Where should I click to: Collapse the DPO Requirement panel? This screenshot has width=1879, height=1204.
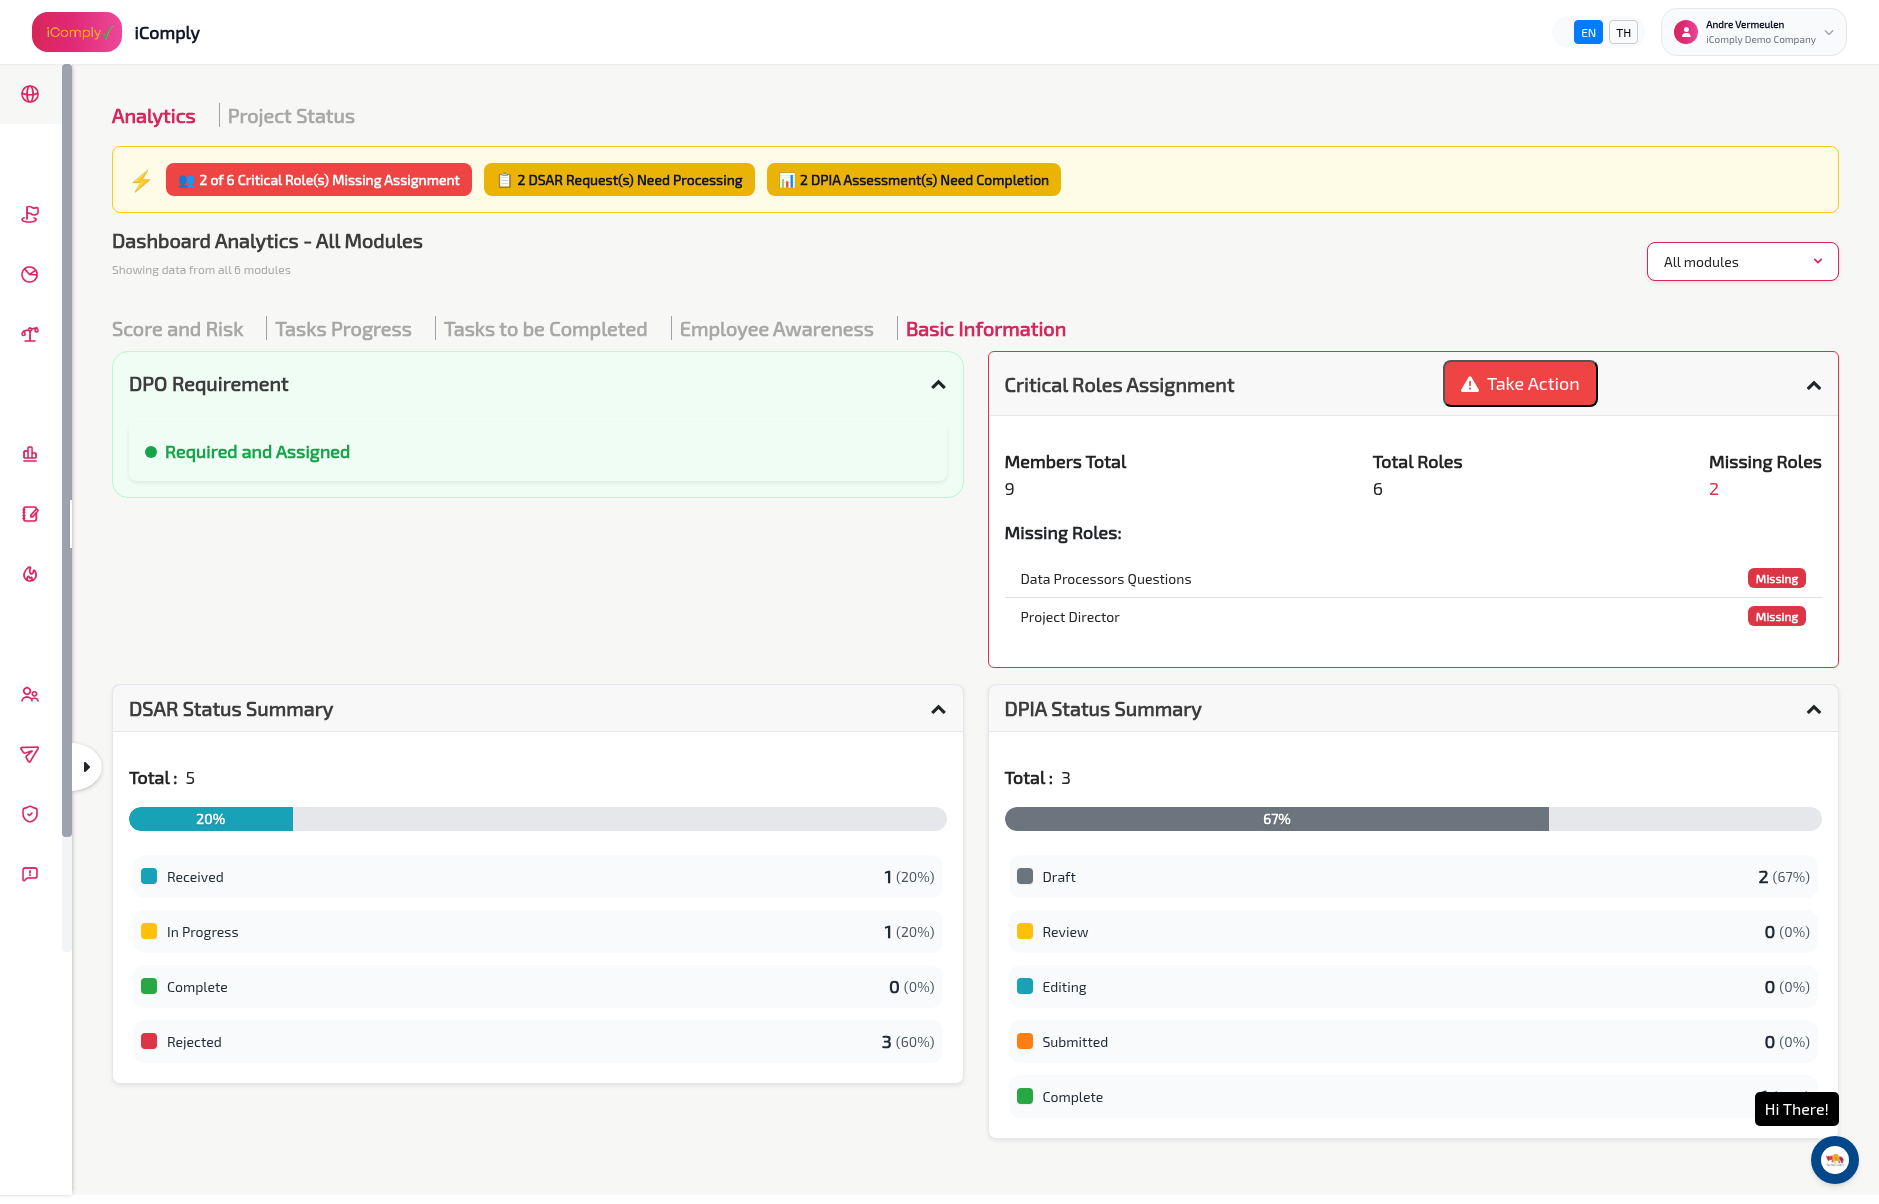pyautogui.click(x=938, y=383)
